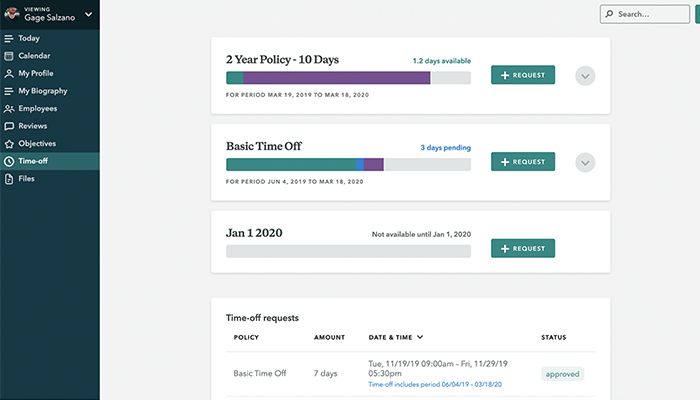
Task: Click the Files document icon
Action: pos(9,179)
